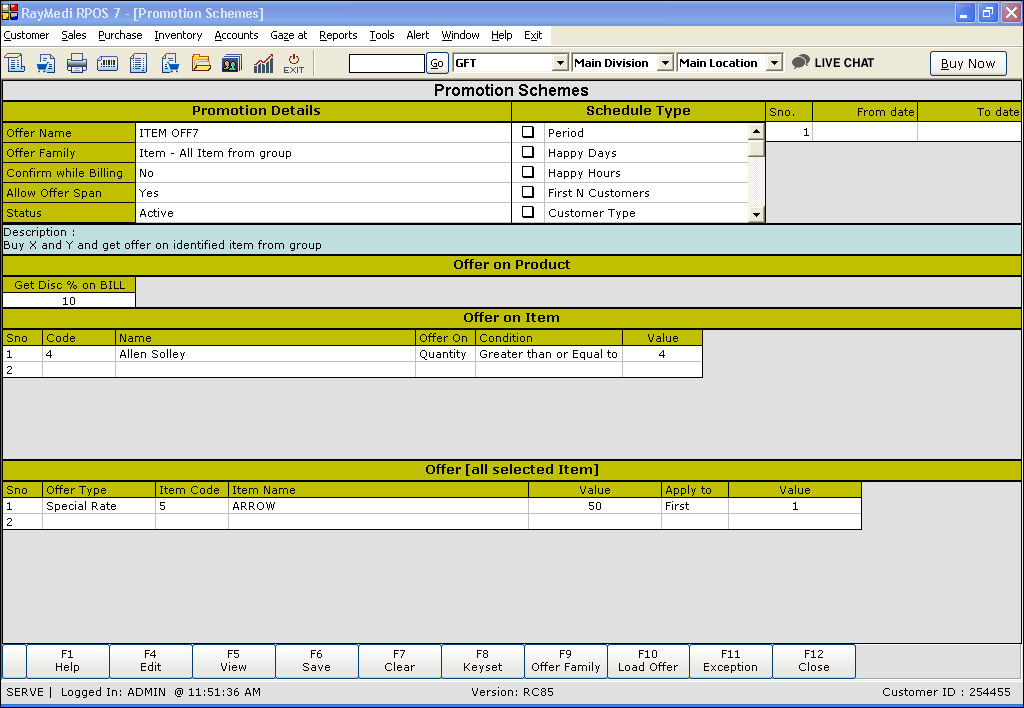Open the Main Division dropdown
1024x708 pixels.
pos(666,63)
